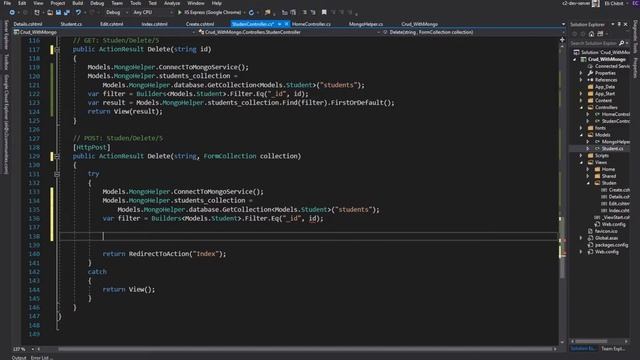640x360 pixels.
Task: Open the Edit menu
Action: click(x=22, y=3)
